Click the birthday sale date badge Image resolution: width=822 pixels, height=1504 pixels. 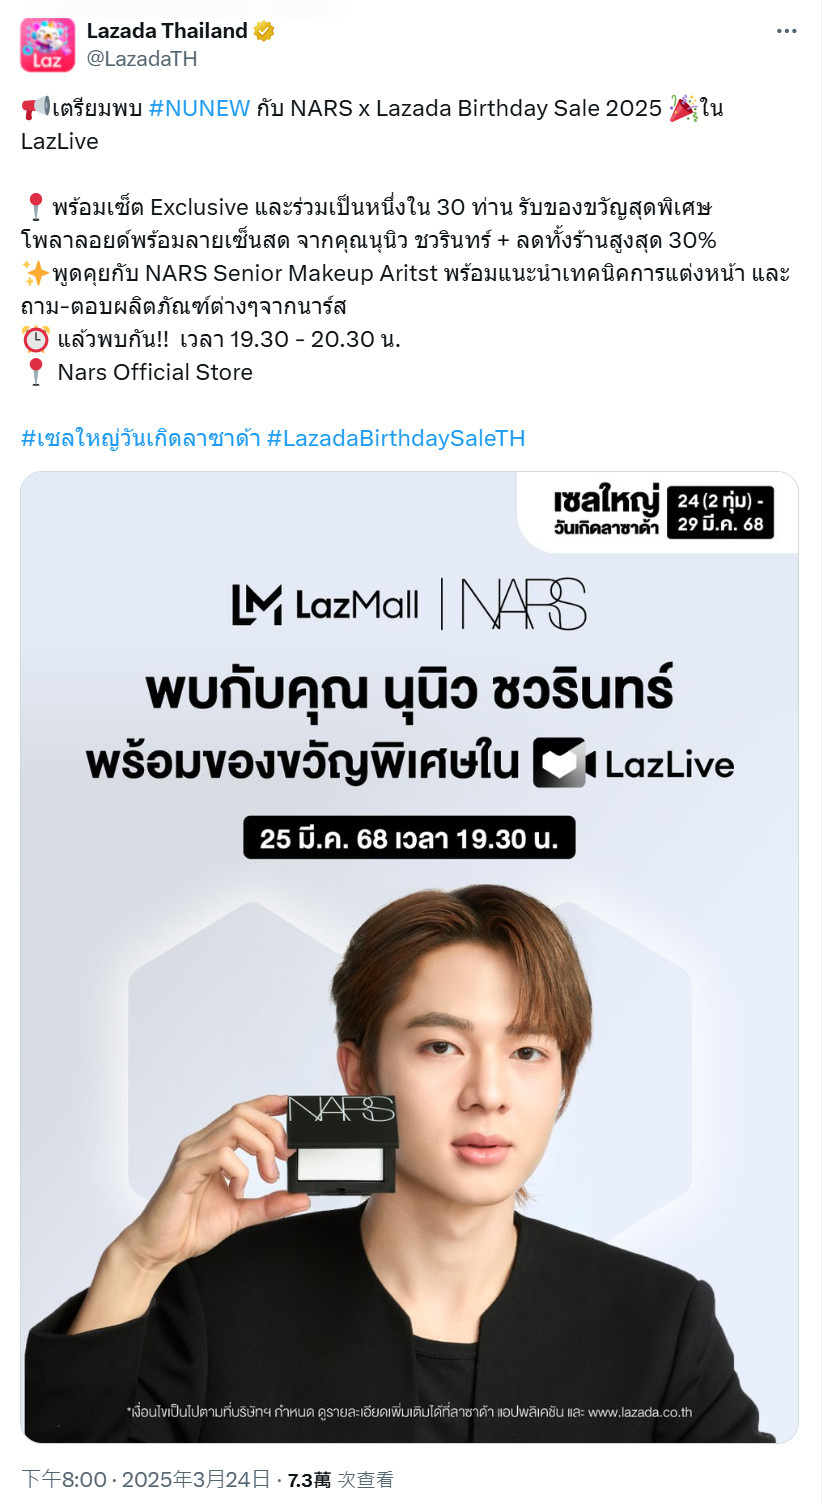[x=720, y=510]
